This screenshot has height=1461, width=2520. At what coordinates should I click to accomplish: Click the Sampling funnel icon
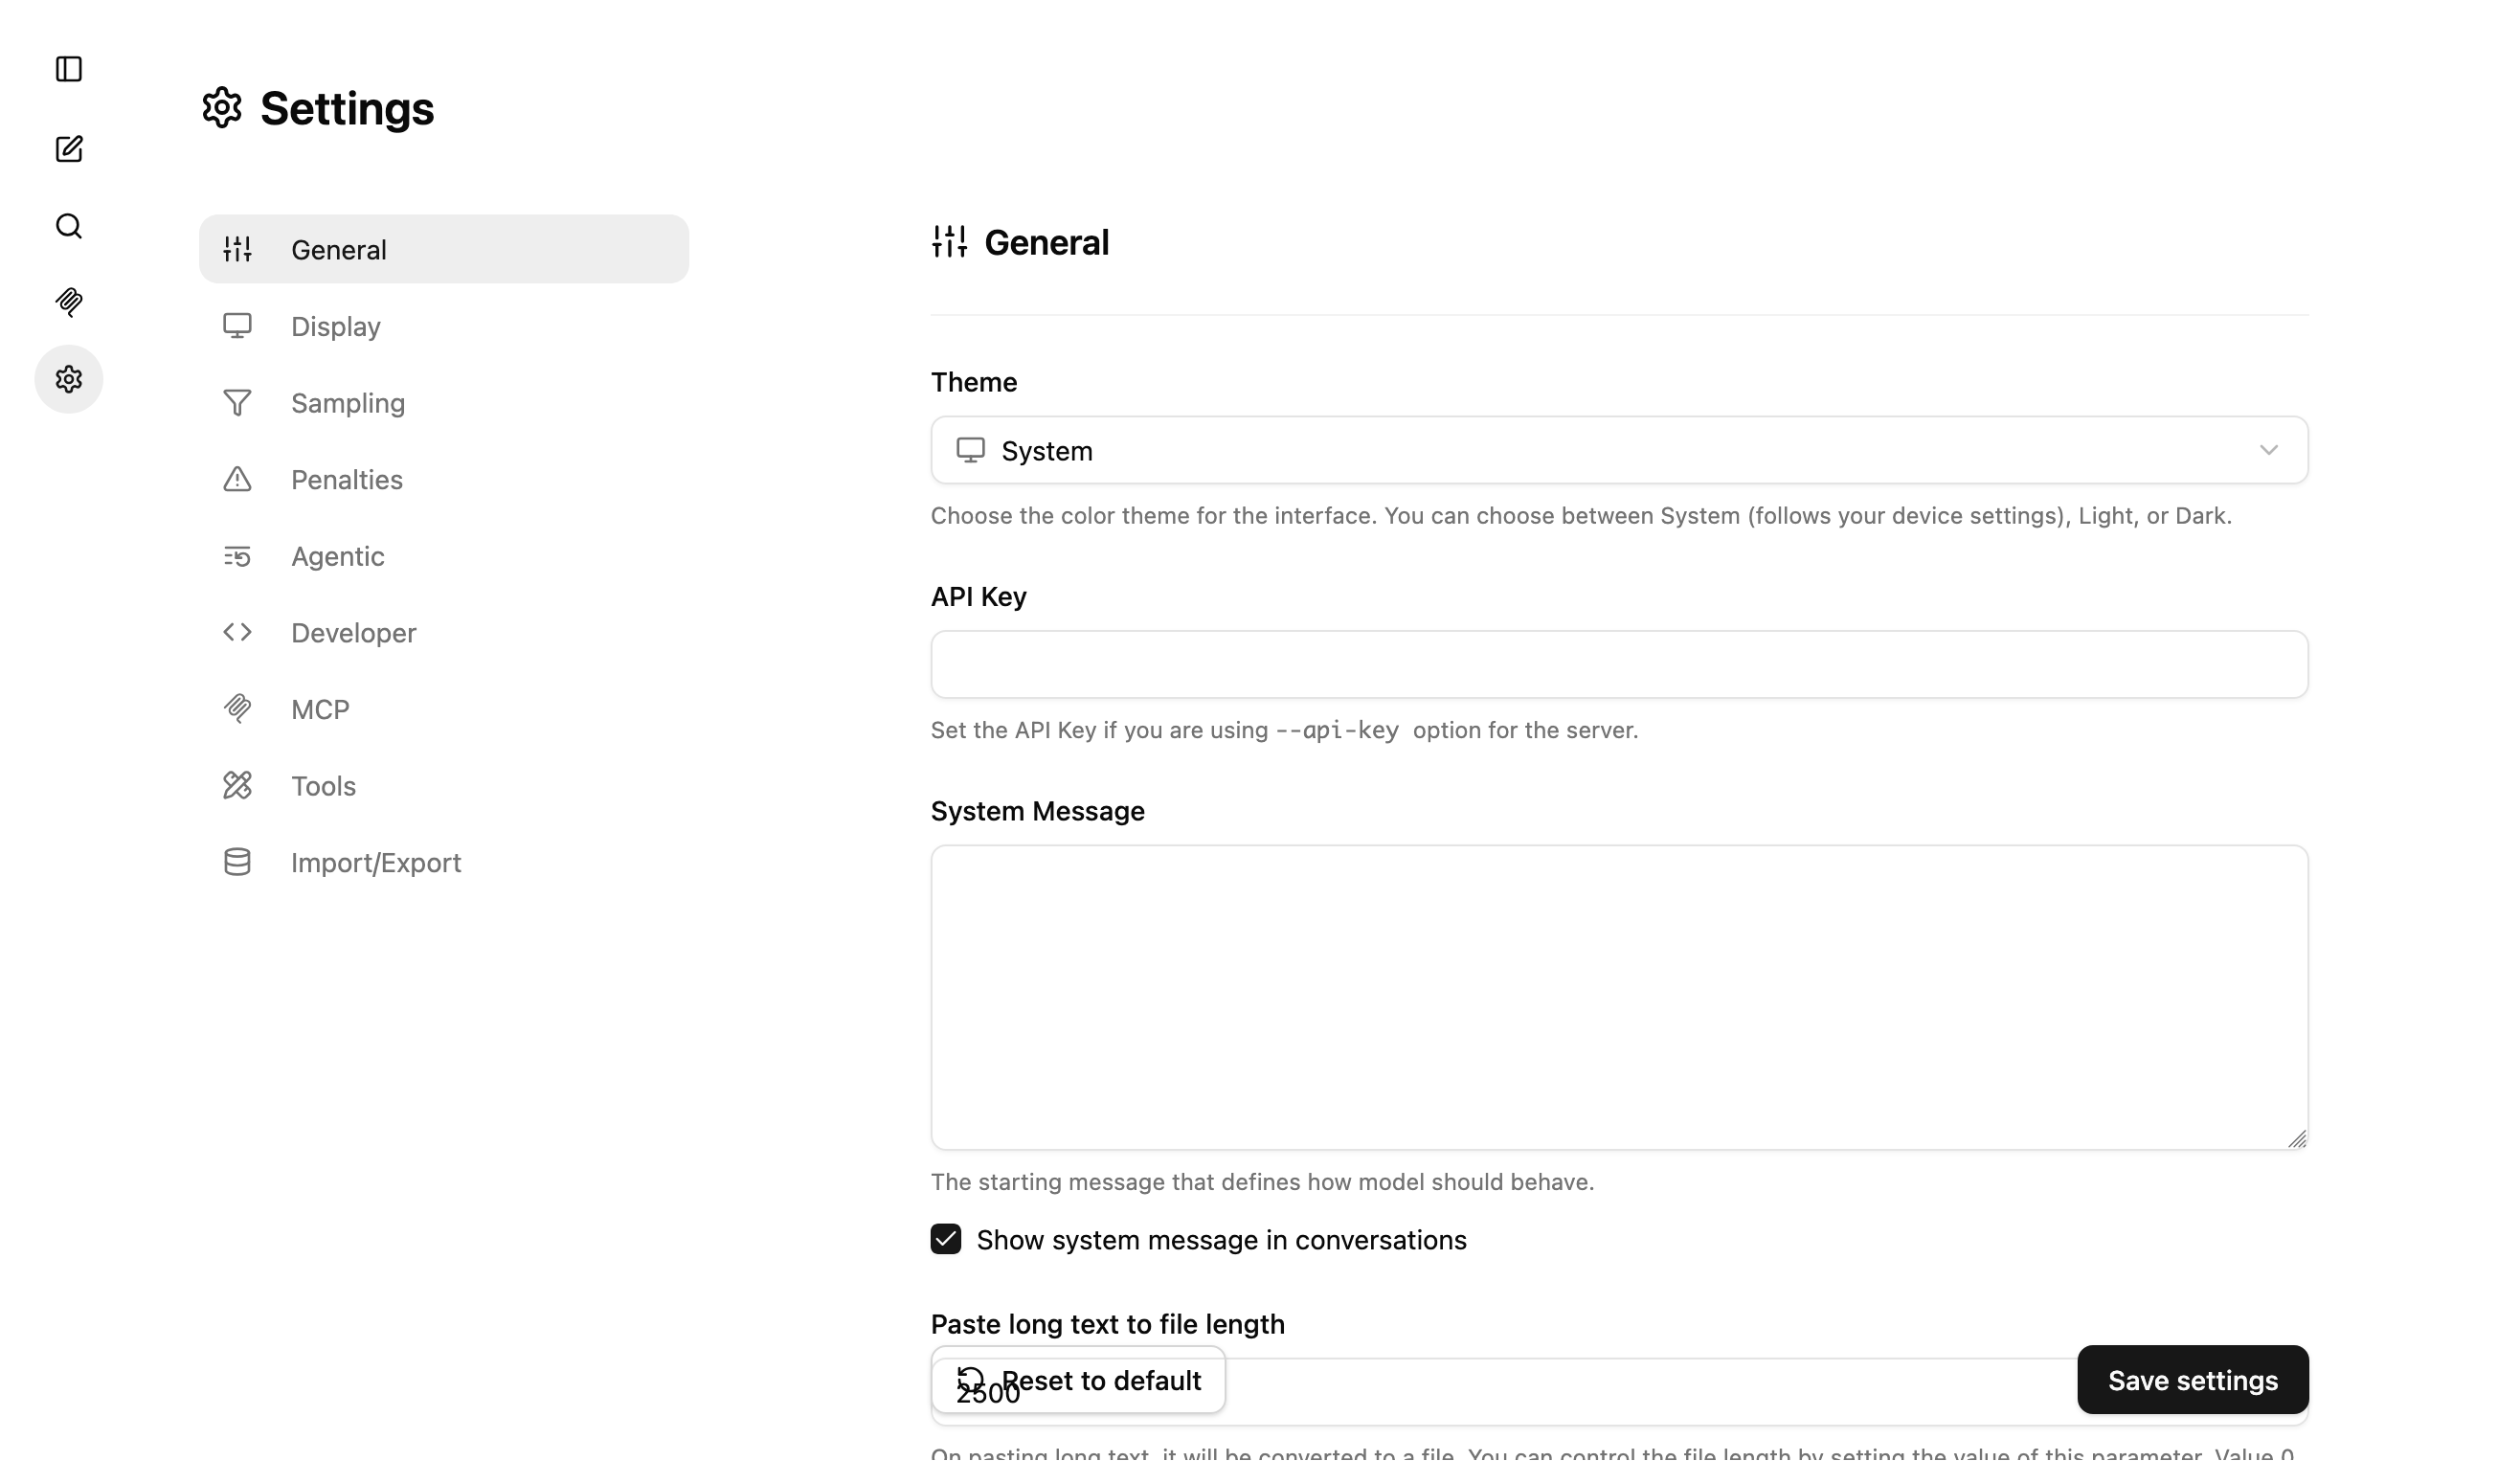[237, 403]
